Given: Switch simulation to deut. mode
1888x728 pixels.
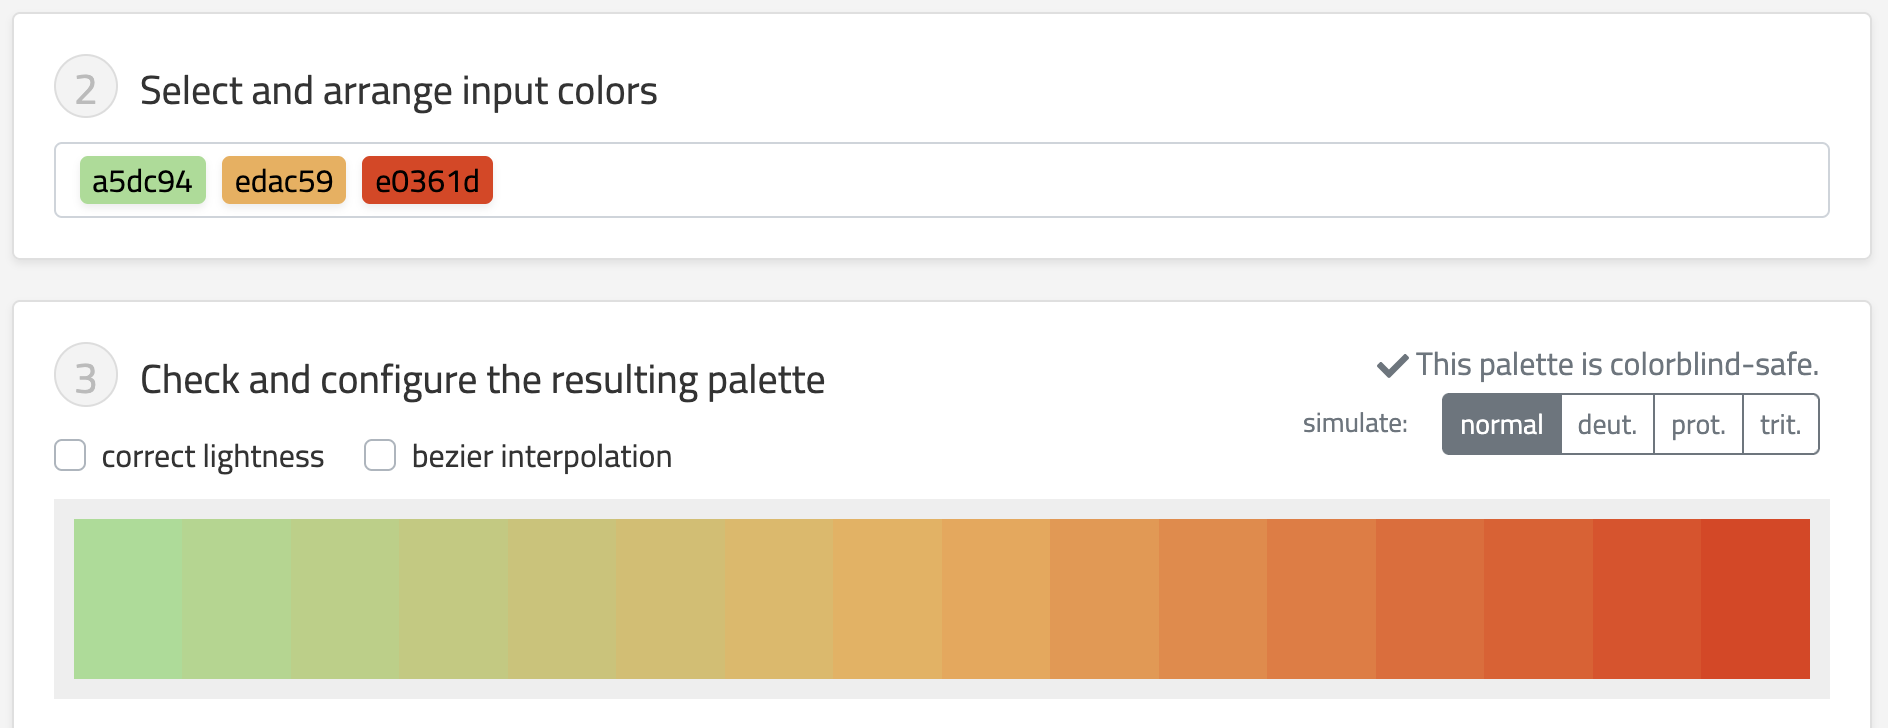Looking at the screenshot, I should (1607, 425).
